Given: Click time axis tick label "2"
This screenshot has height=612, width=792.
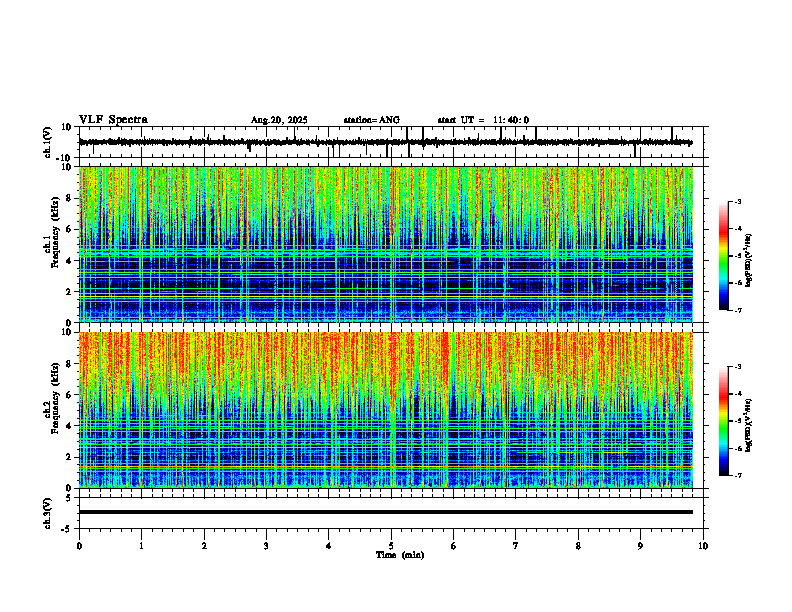Looking at the screenshot, I should click(204, 546).
